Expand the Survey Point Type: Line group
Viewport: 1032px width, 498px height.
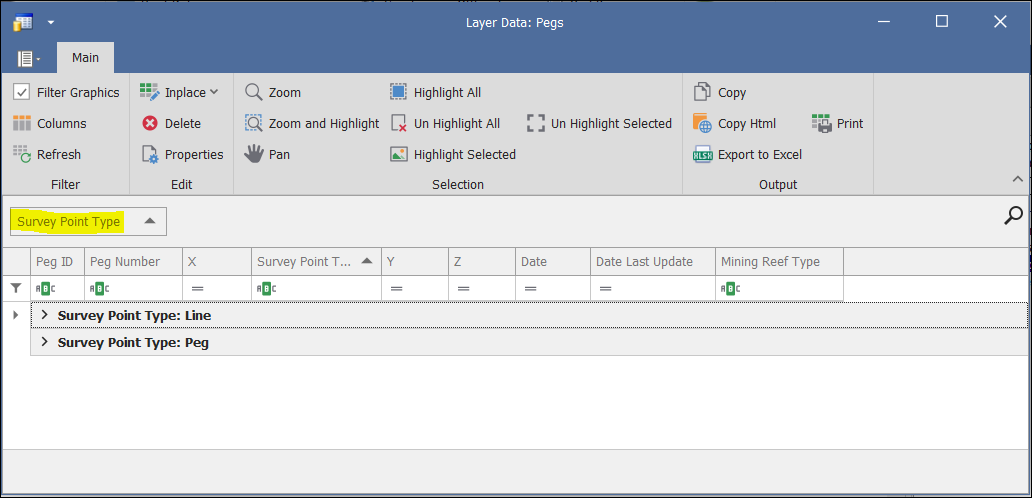click(x=44, y=315)
